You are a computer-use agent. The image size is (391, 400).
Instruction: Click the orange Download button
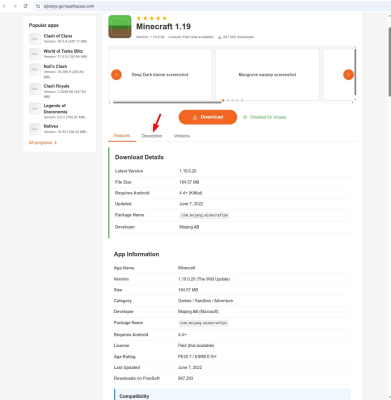(208, 117)
